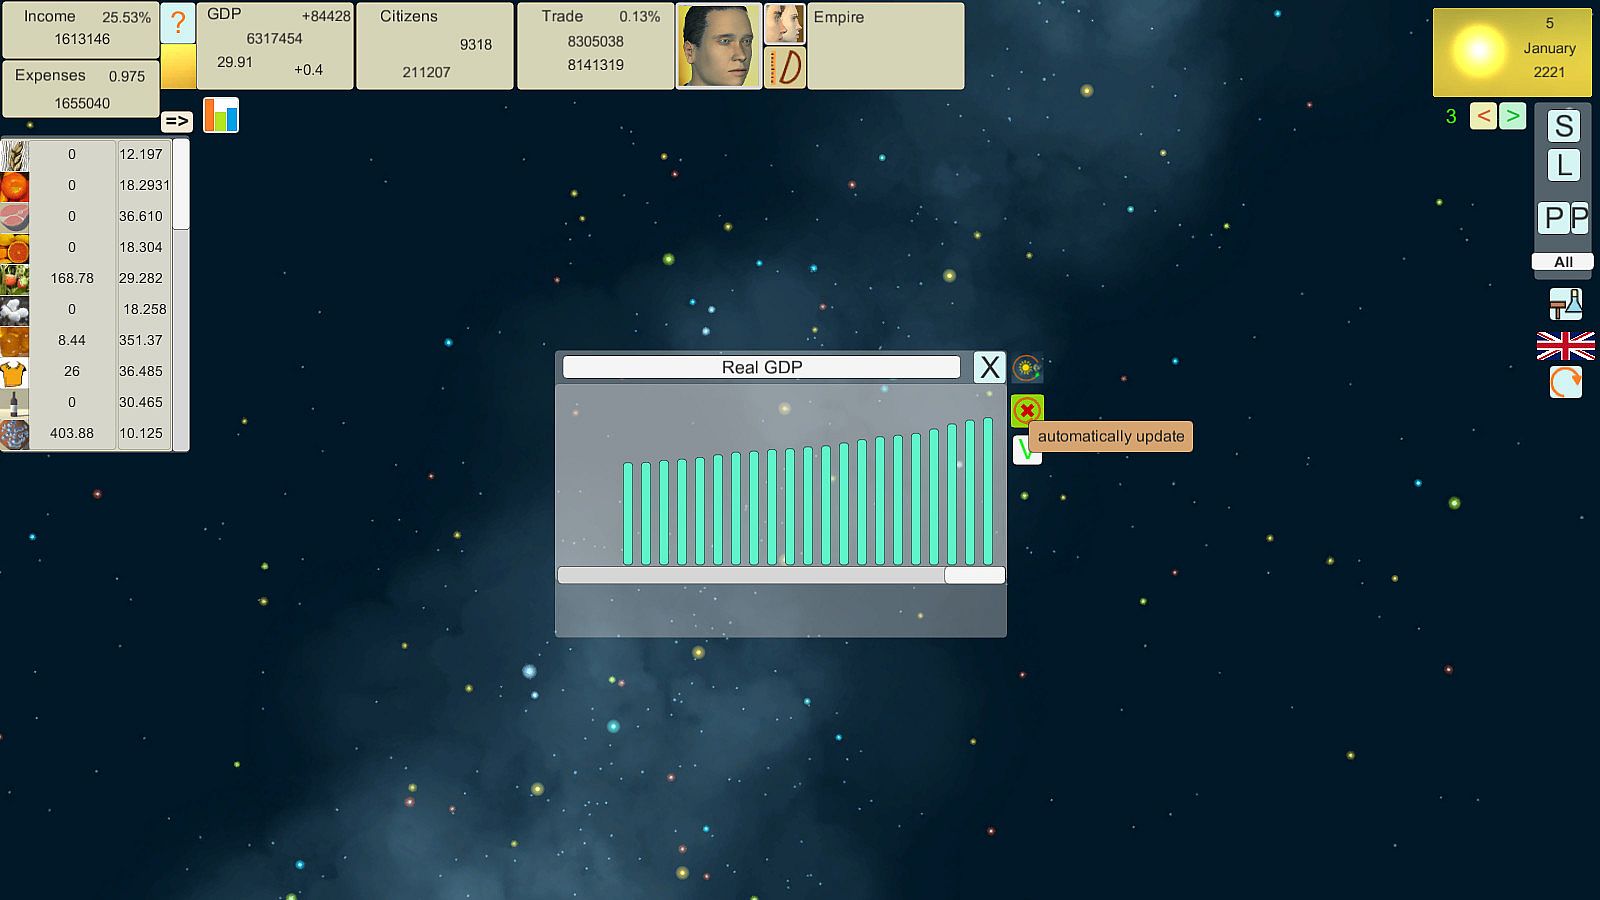Click the L load button
This screenshot has height=900, width=1600.
point(1564,165)
